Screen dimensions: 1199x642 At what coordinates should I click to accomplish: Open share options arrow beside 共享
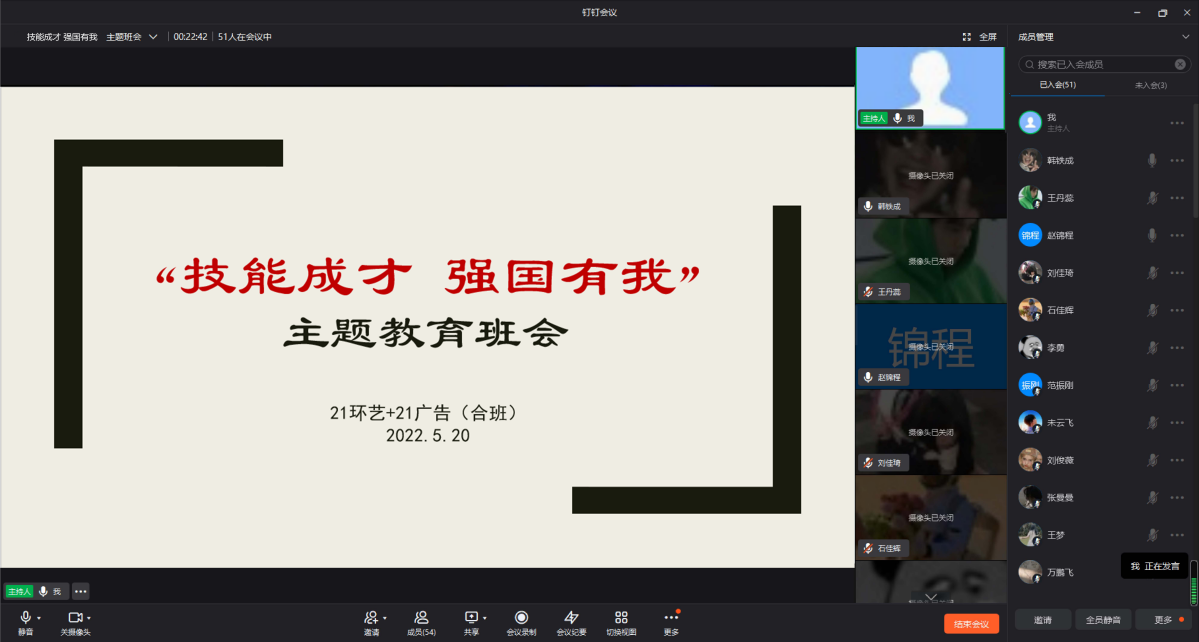tap(485, 618)
